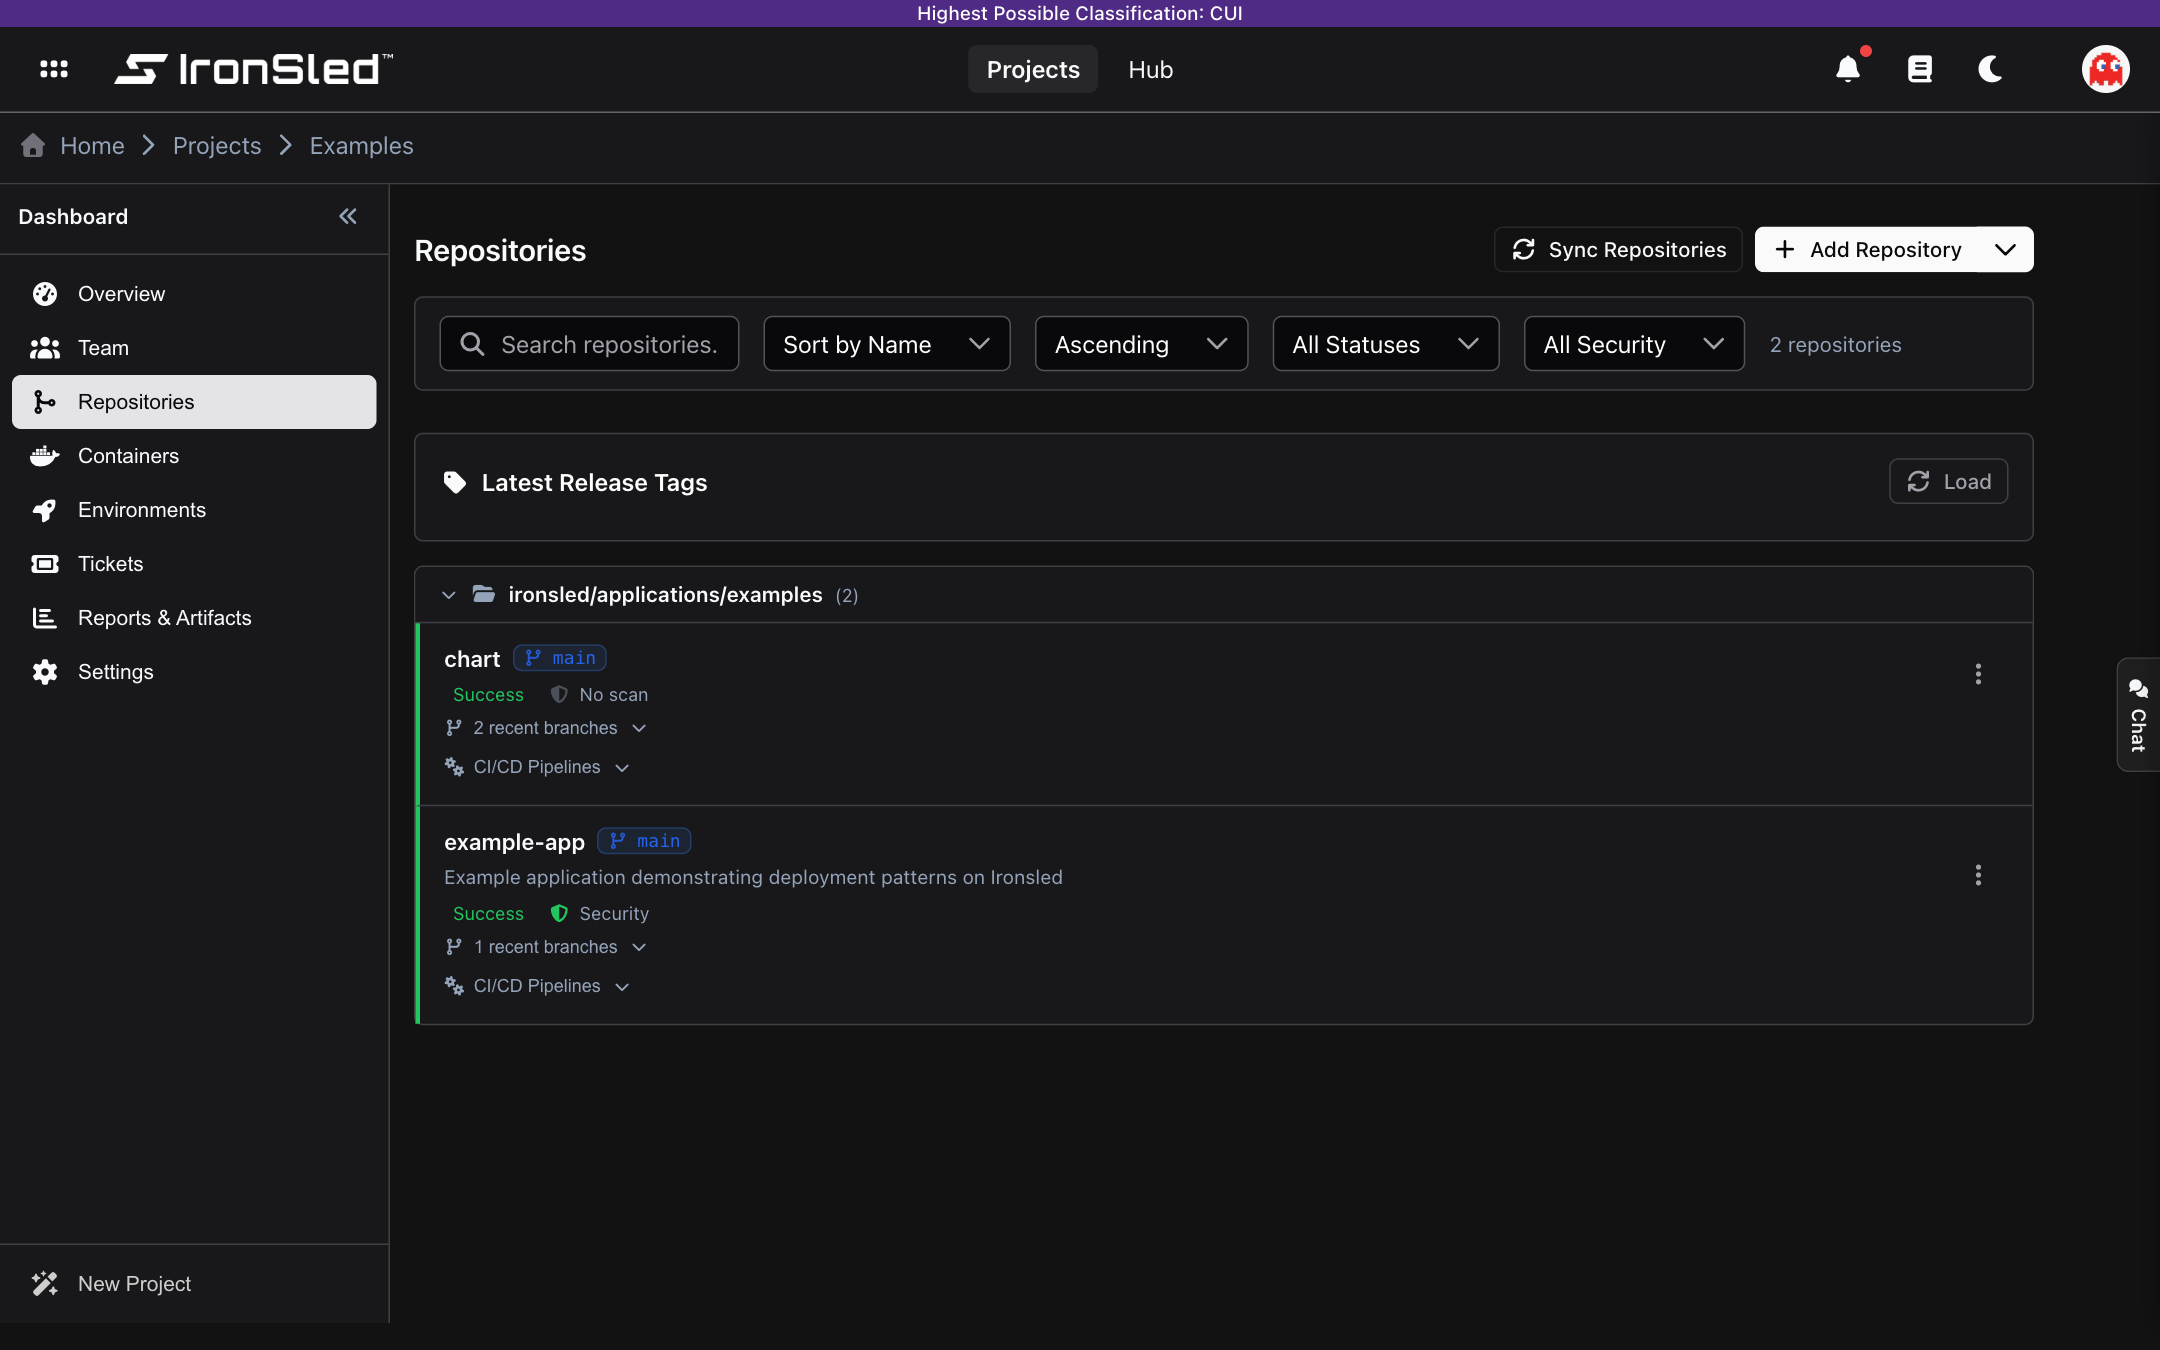Image resolution: width=2160 pixels, height=1350 pixels.
Task: Open example-app repository kebab menu
Action: 1978,875
